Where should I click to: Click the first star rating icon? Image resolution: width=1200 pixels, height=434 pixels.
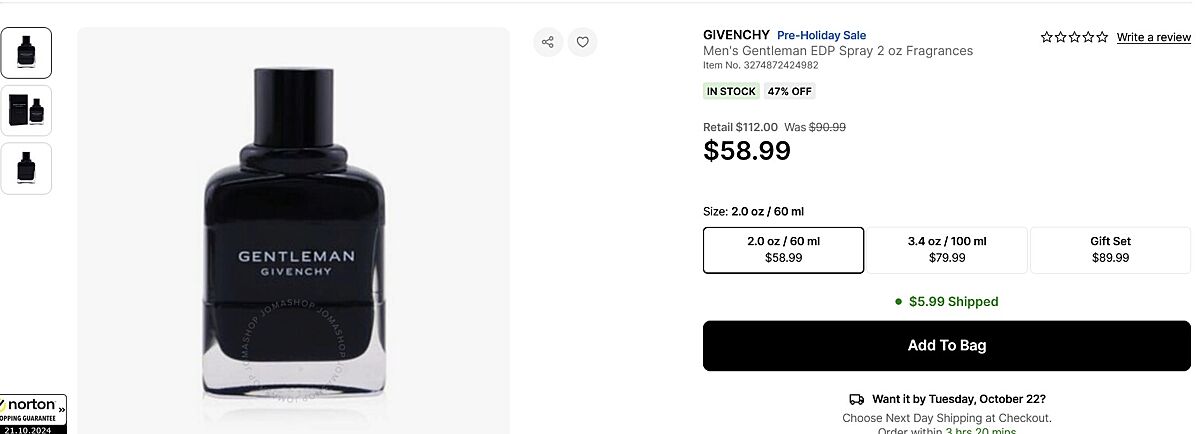point(1047,37)
